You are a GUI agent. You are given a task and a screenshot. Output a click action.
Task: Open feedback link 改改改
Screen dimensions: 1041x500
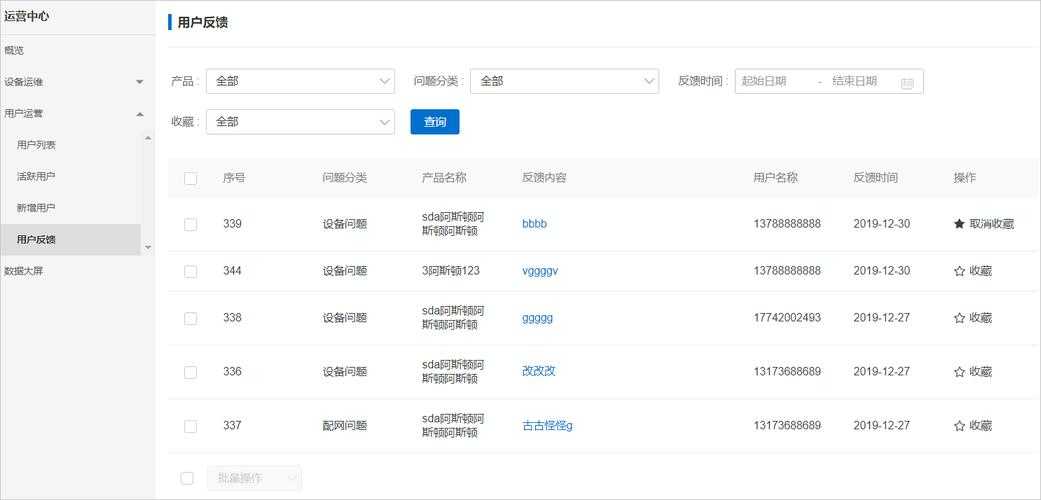click(538, 371)
